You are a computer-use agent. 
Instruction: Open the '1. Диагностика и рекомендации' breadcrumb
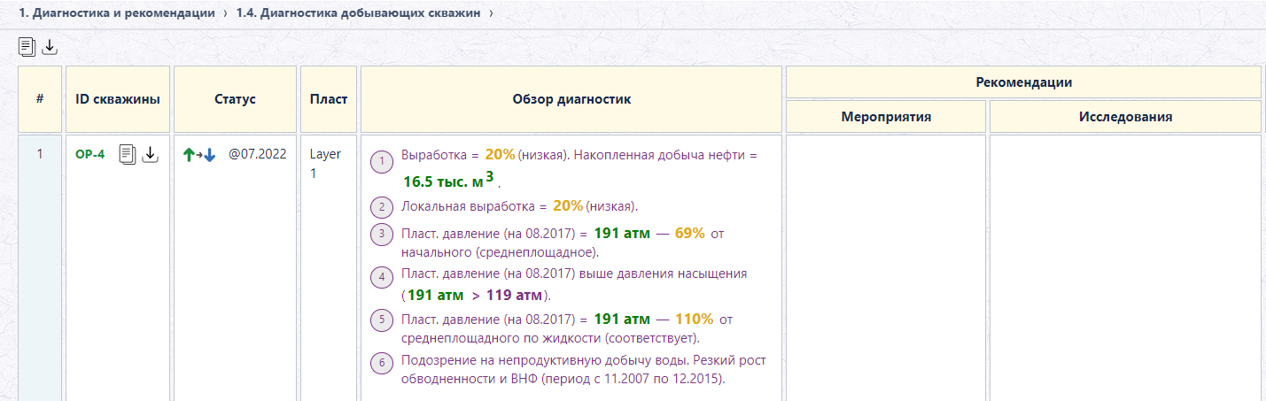(x=116, y=13)
